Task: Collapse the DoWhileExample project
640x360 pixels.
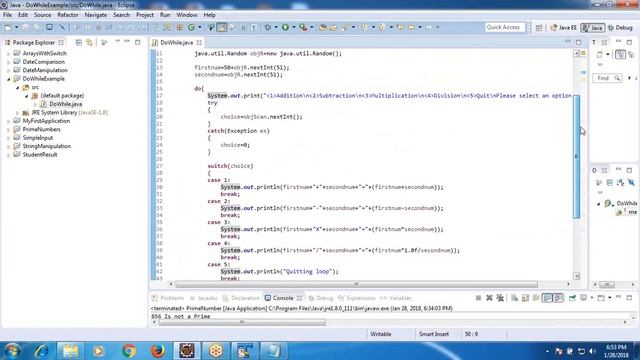Action: [8, 79]
